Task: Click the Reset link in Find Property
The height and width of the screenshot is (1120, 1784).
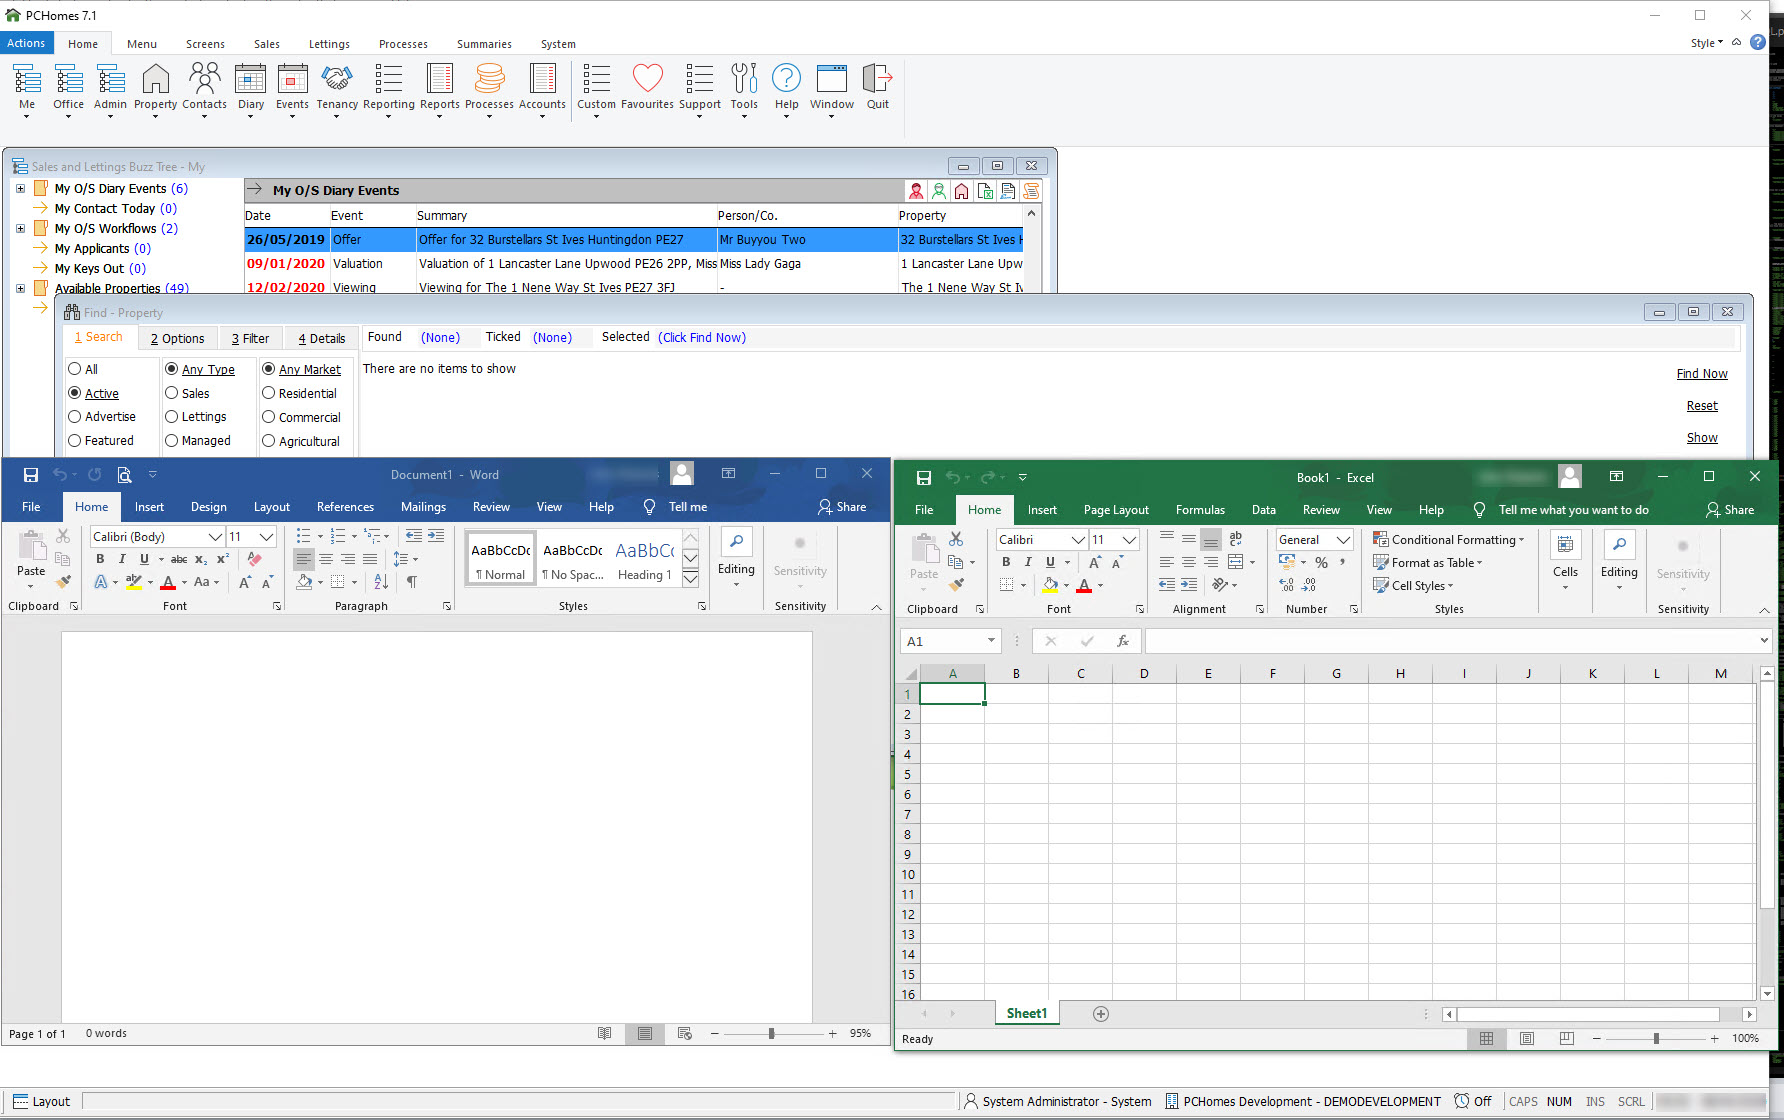Action: (x=1703, y=405)
